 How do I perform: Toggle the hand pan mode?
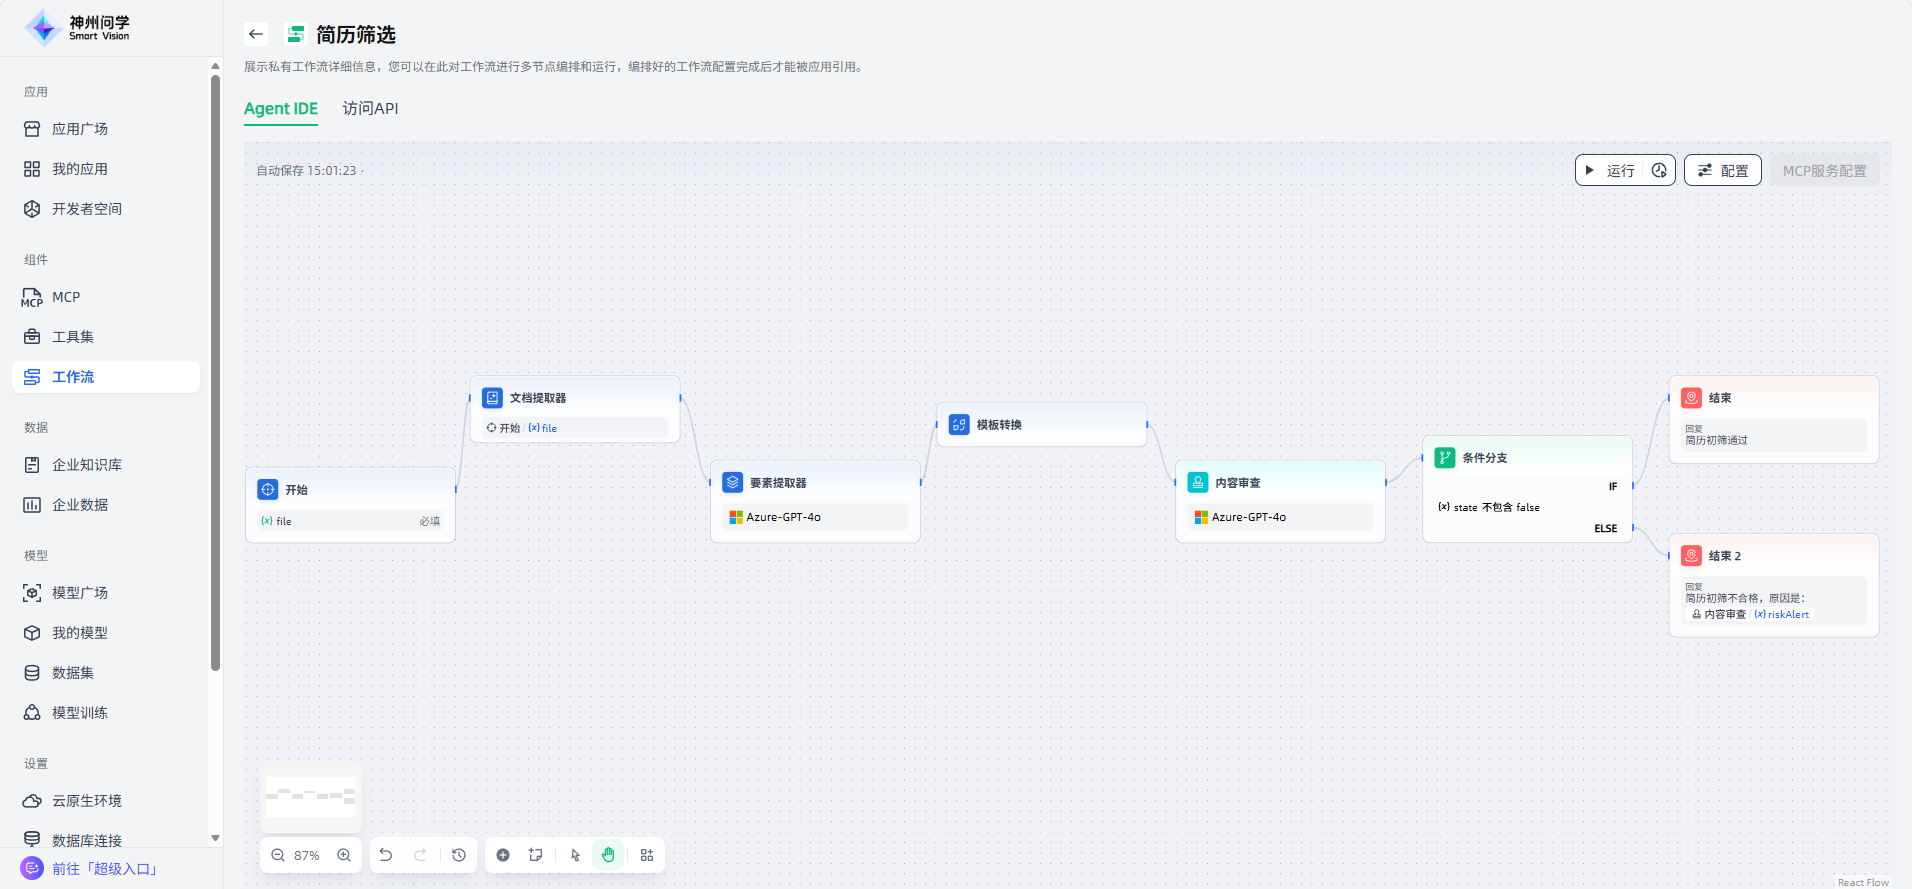coord(608,855)
